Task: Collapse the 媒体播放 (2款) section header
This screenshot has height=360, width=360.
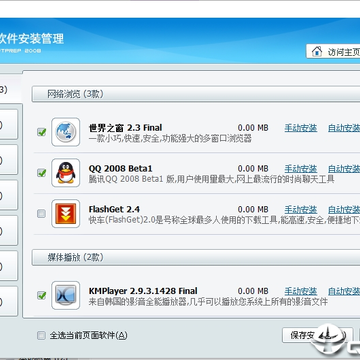Action: click(x=196, y=257)
